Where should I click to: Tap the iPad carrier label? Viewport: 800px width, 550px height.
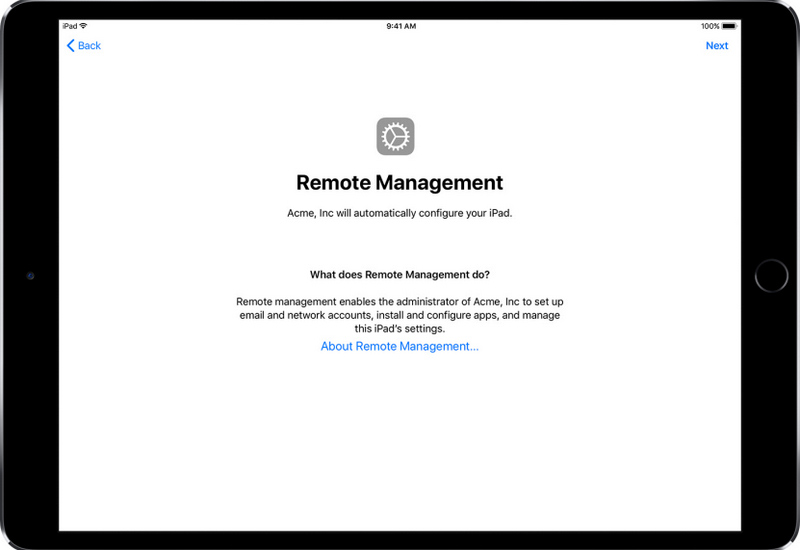(70, 26)
